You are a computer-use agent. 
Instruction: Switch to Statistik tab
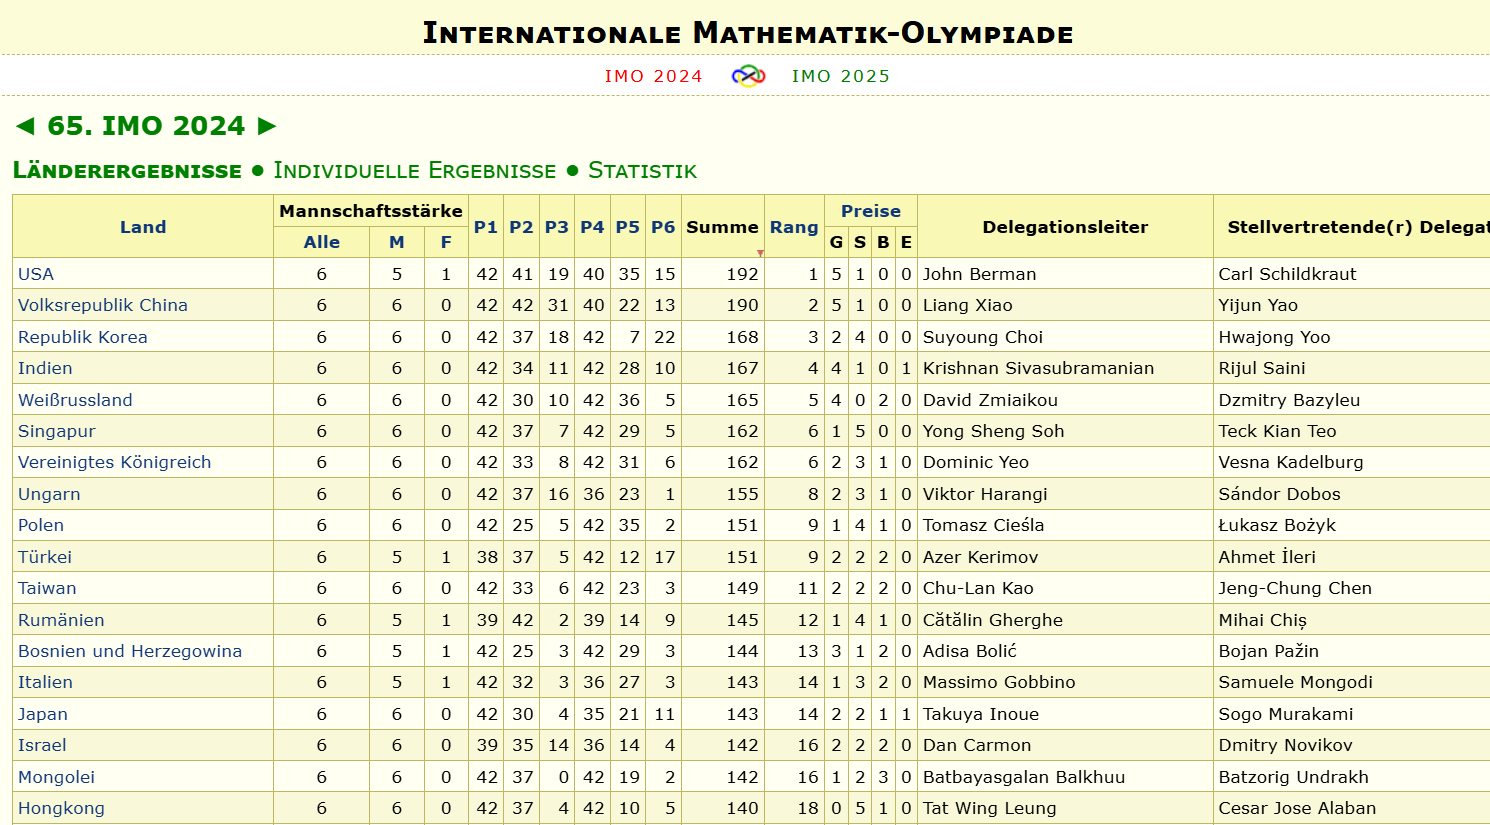click(642, 171)
